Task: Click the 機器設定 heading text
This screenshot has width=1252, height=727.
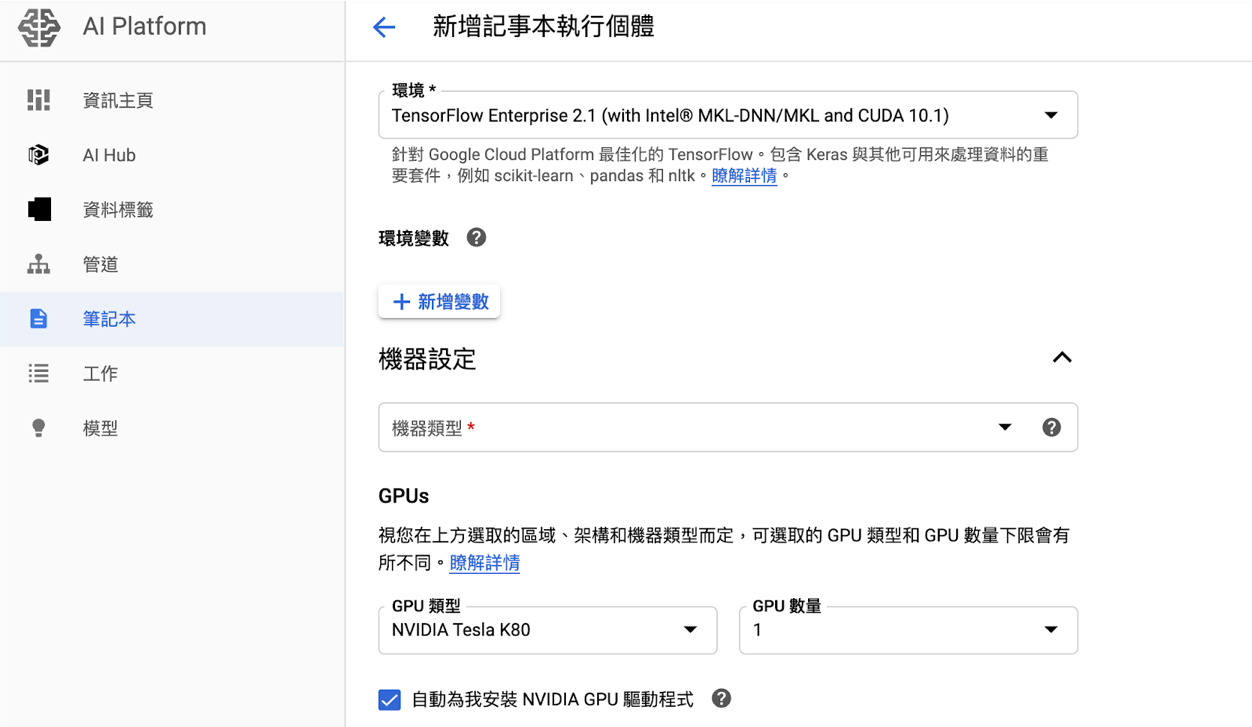Action: [x=427, y=359]
